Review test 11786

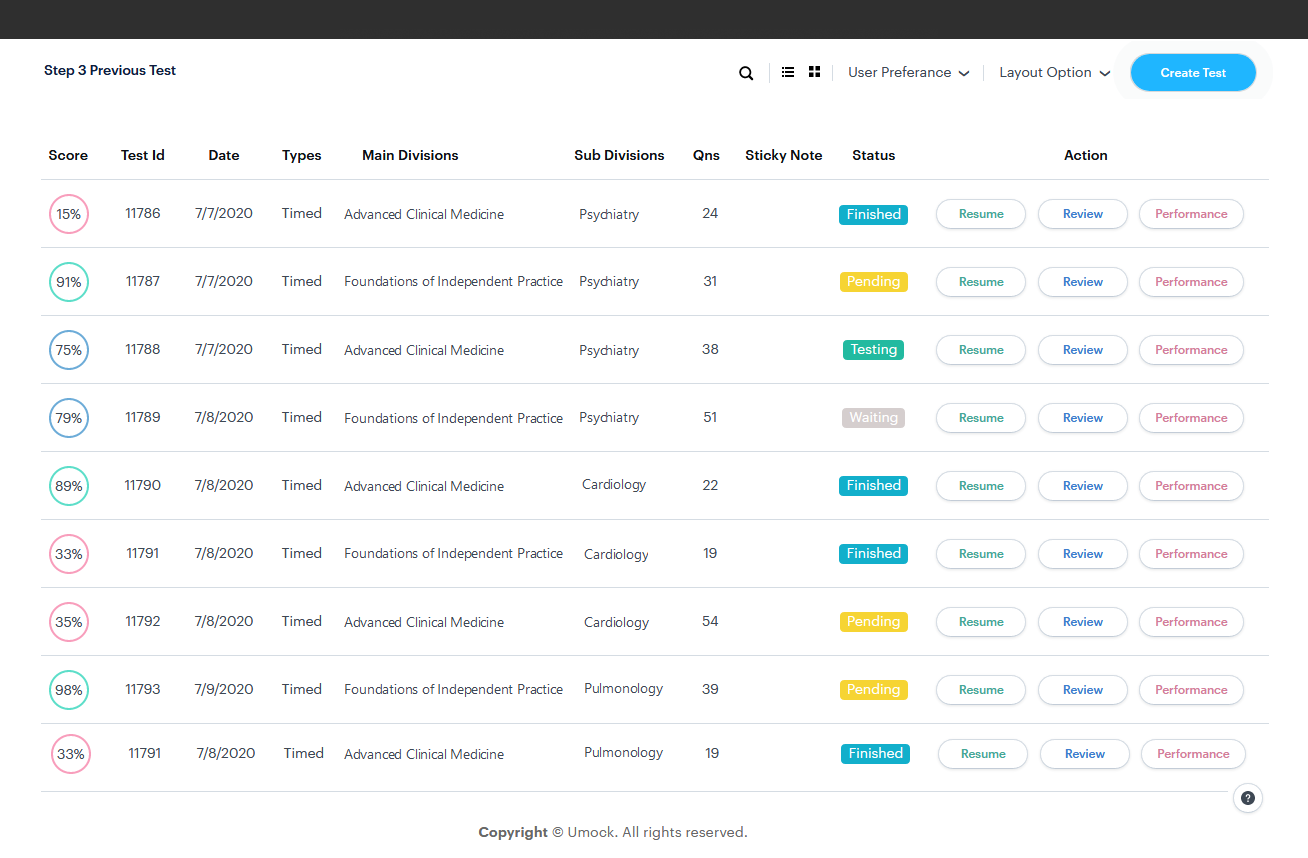(x=1083, y=214)
